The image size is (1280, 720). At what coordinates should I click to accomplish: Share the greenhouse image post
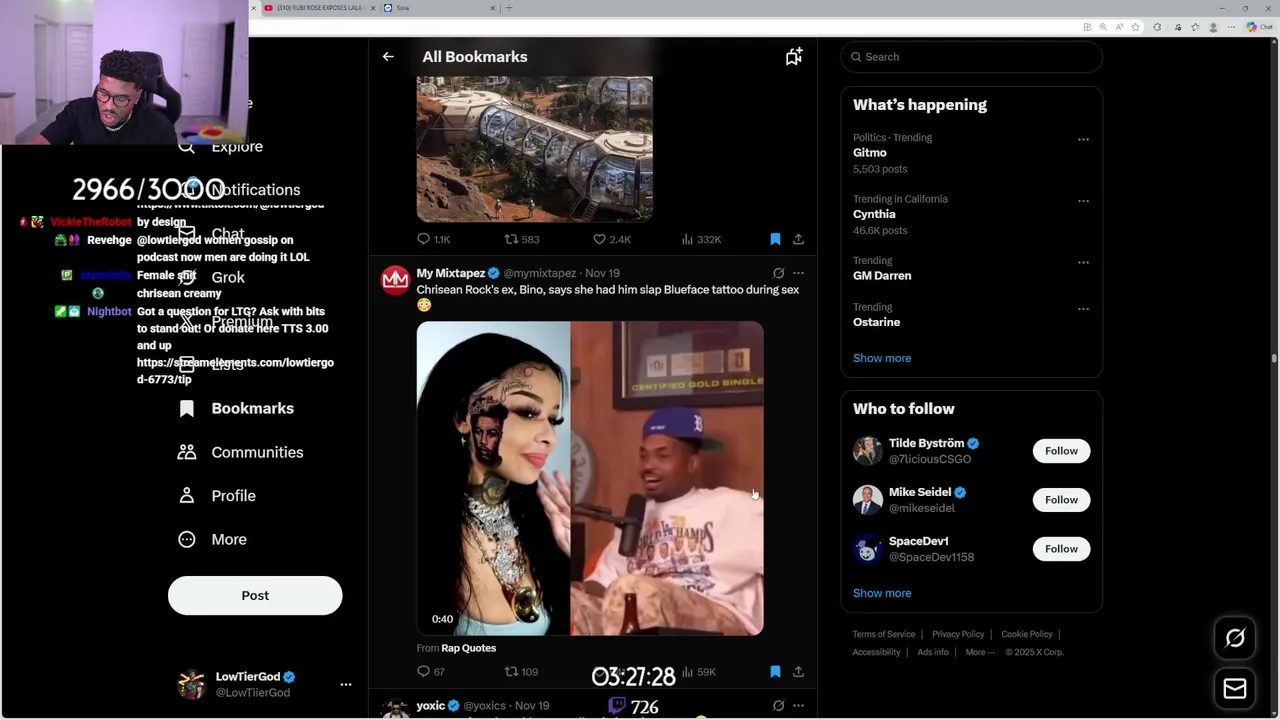pos(798,239)
